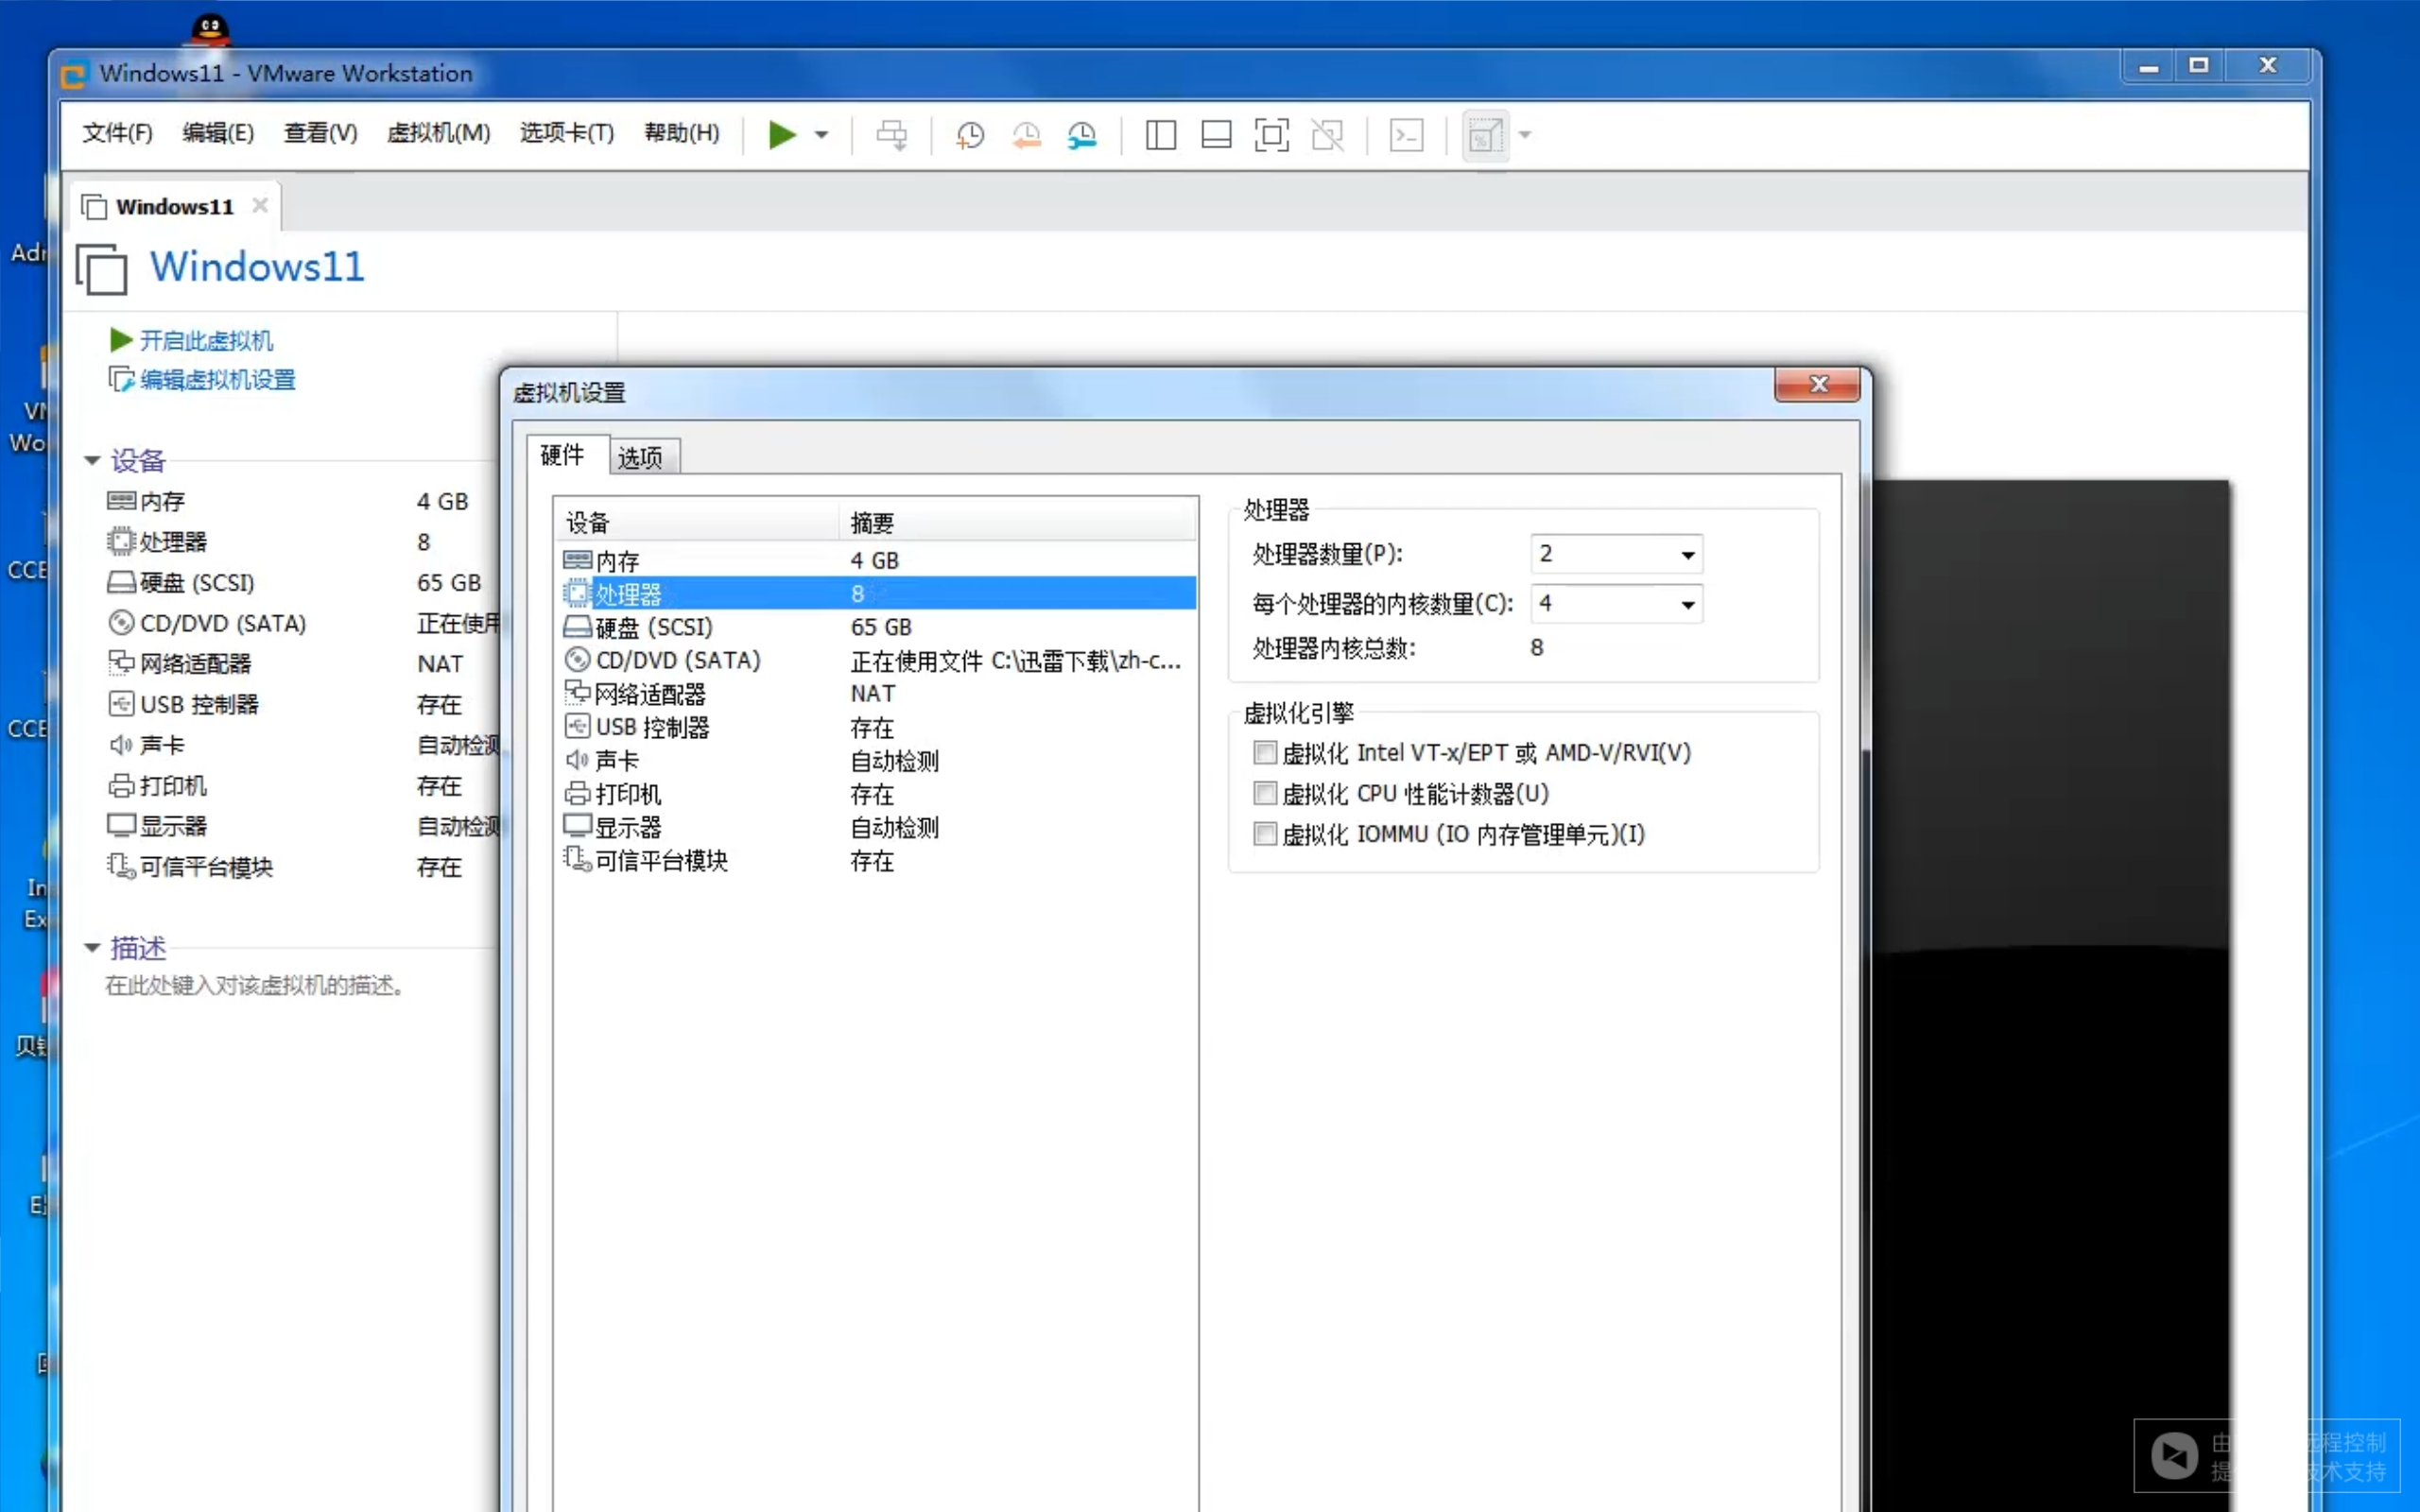Switch to the 选项 tab in settings

coord(640,457)
